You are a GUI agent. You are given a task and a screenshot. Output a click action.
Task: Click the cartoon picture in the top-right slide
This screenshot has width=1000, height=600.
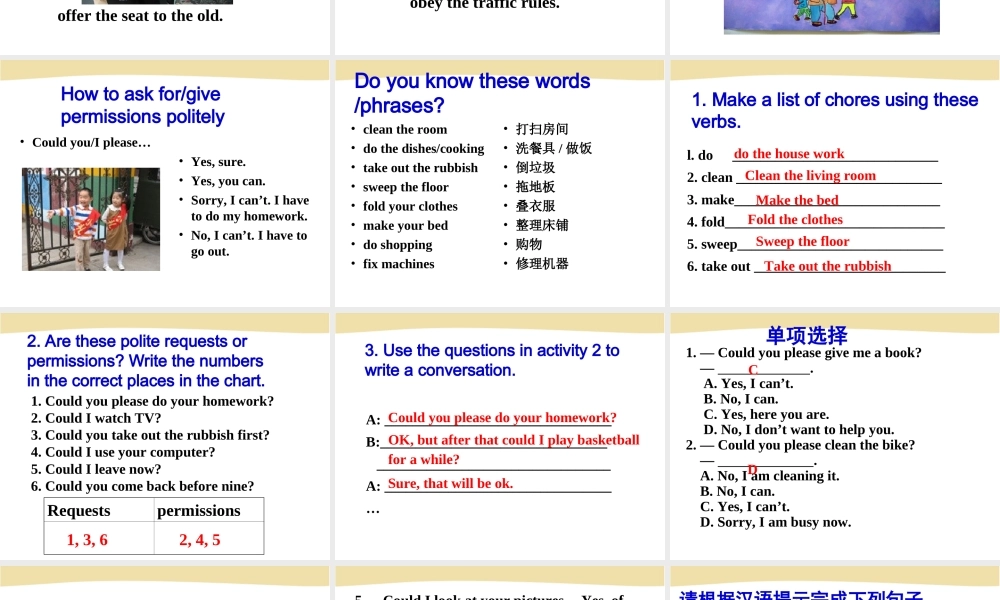click(831, 16)
